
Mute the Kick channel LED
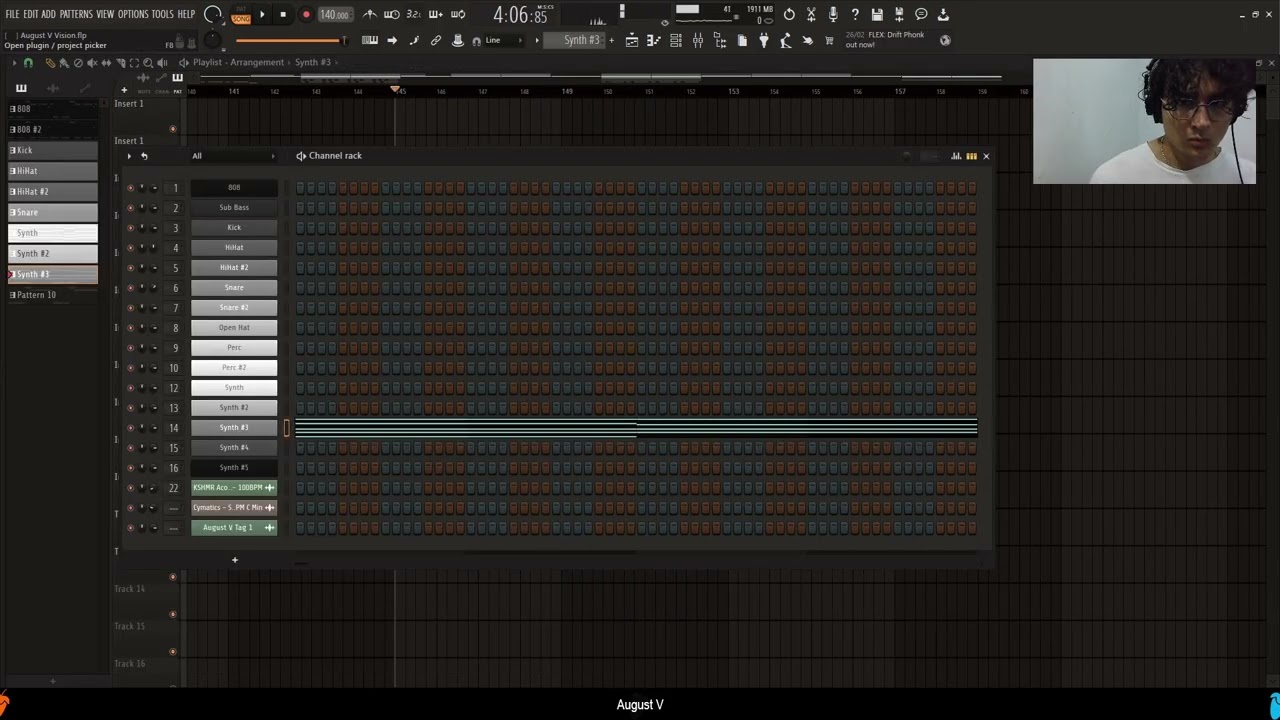[130, 228]
